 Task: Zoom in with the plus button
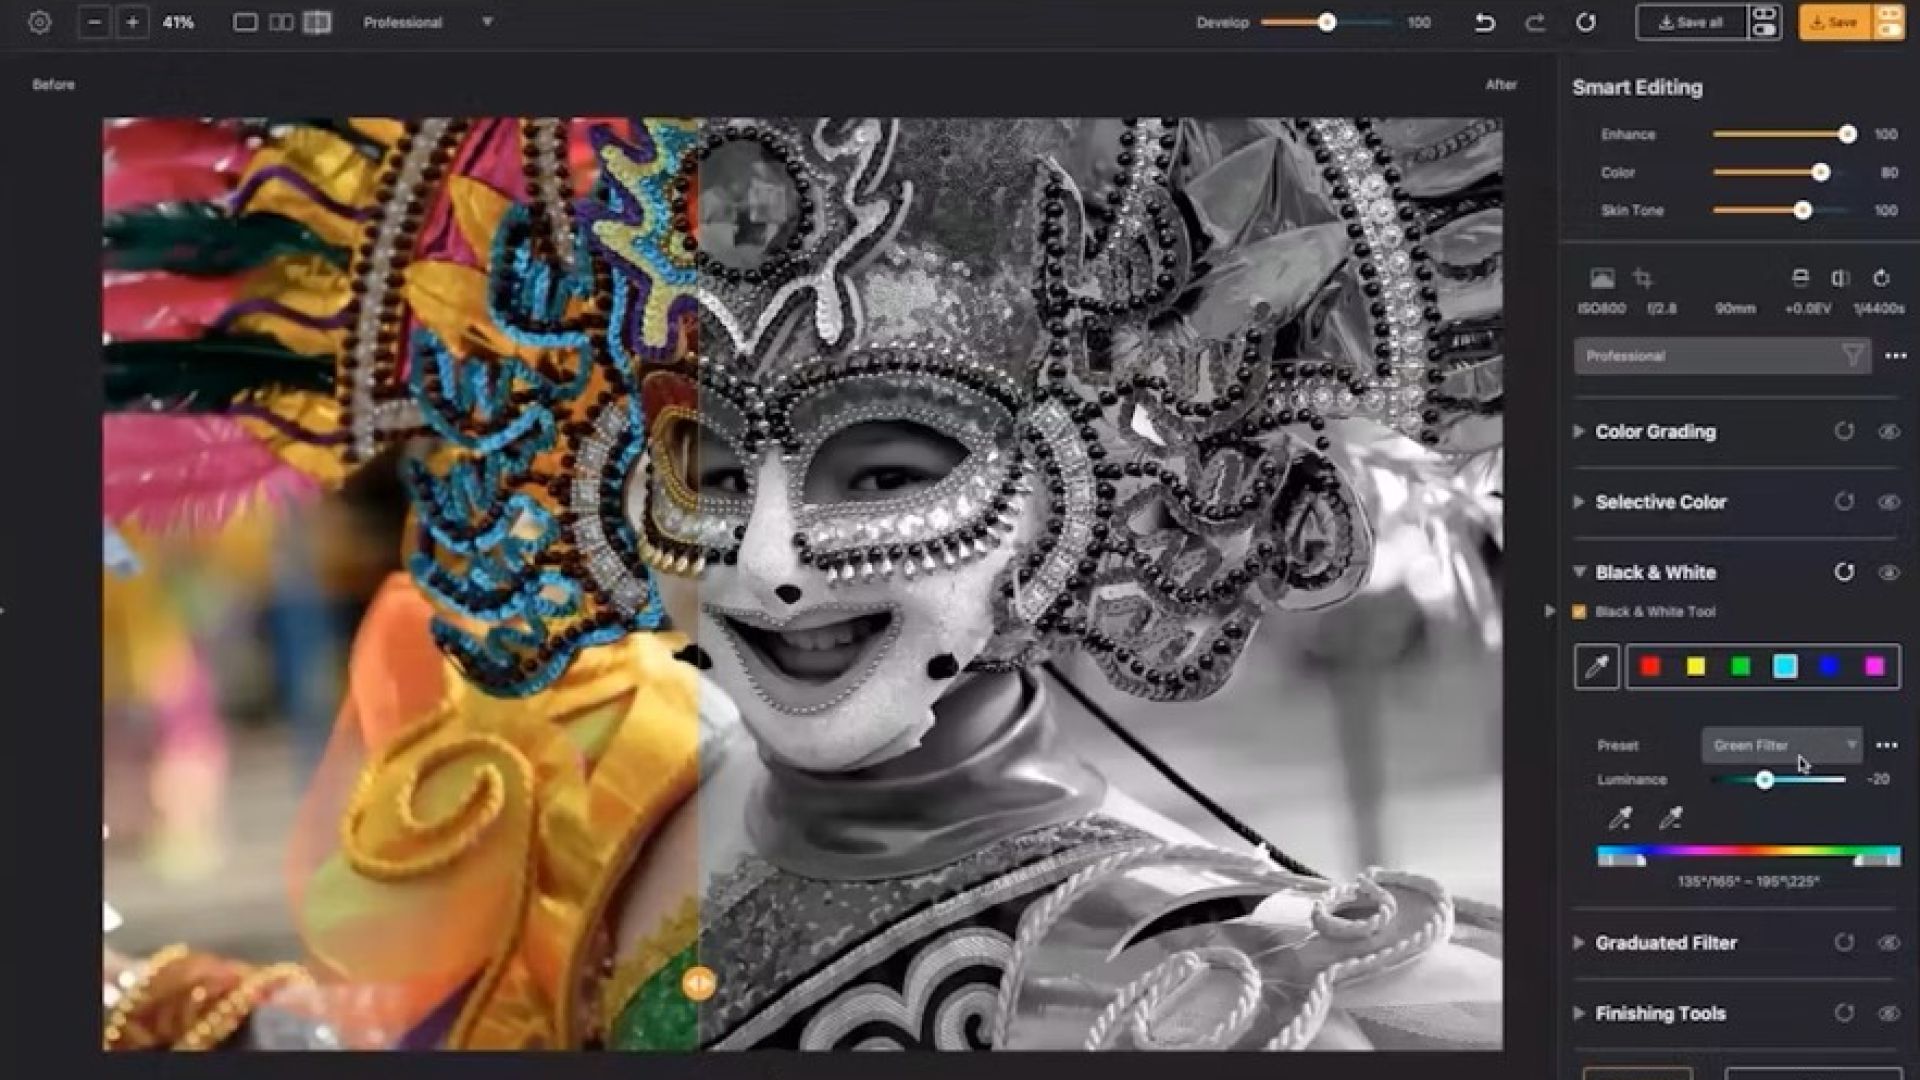[x=132, y=22]
